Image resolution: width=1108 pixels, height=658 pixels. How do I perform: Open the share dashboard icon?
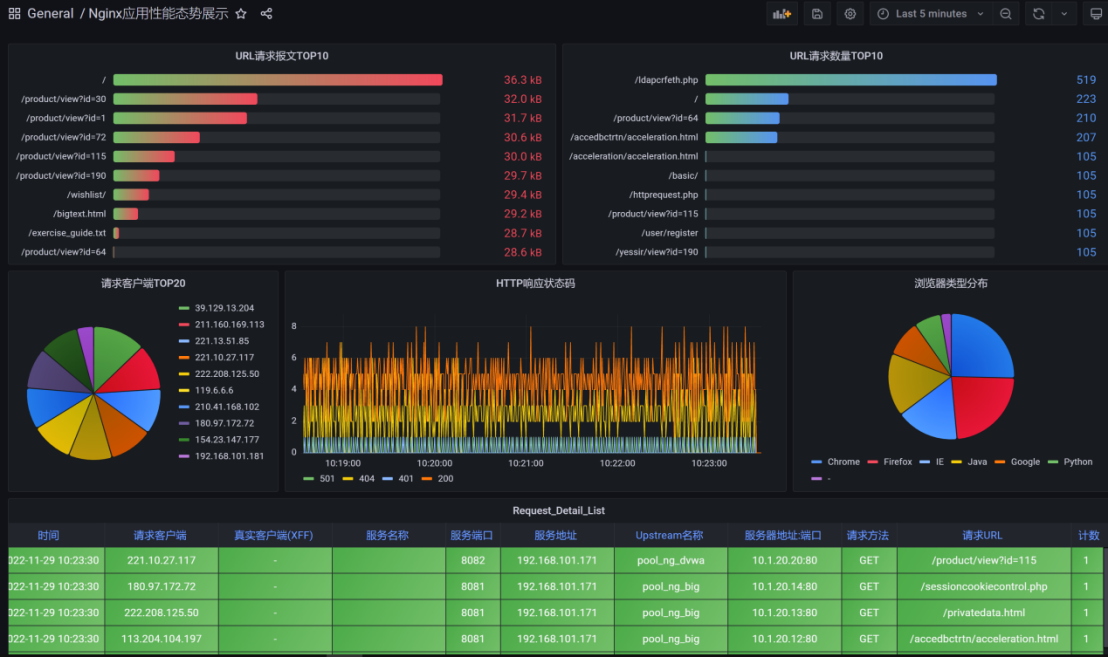coord(266,13)
